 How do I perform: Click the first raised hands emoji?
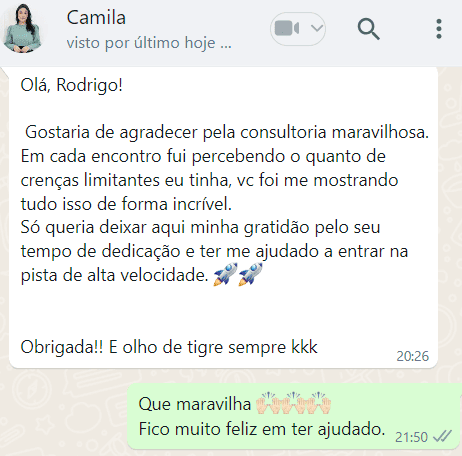pyautogui.click(x=269, y=403)
